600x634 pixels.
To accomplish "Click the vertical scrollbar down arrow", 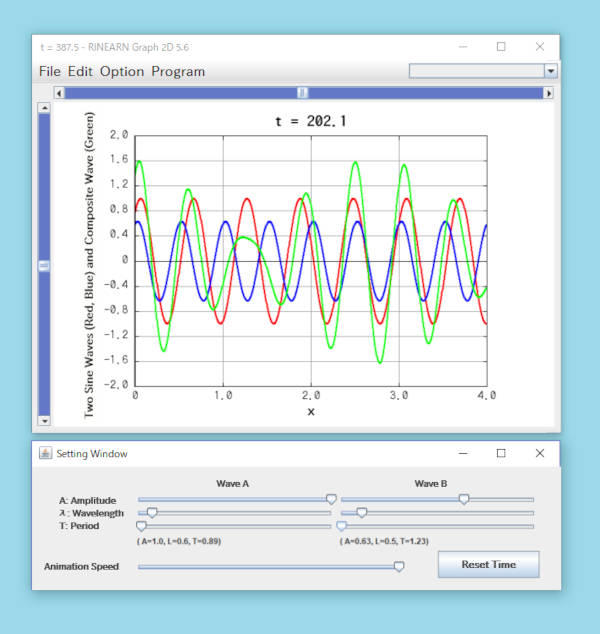I will 44,421.
